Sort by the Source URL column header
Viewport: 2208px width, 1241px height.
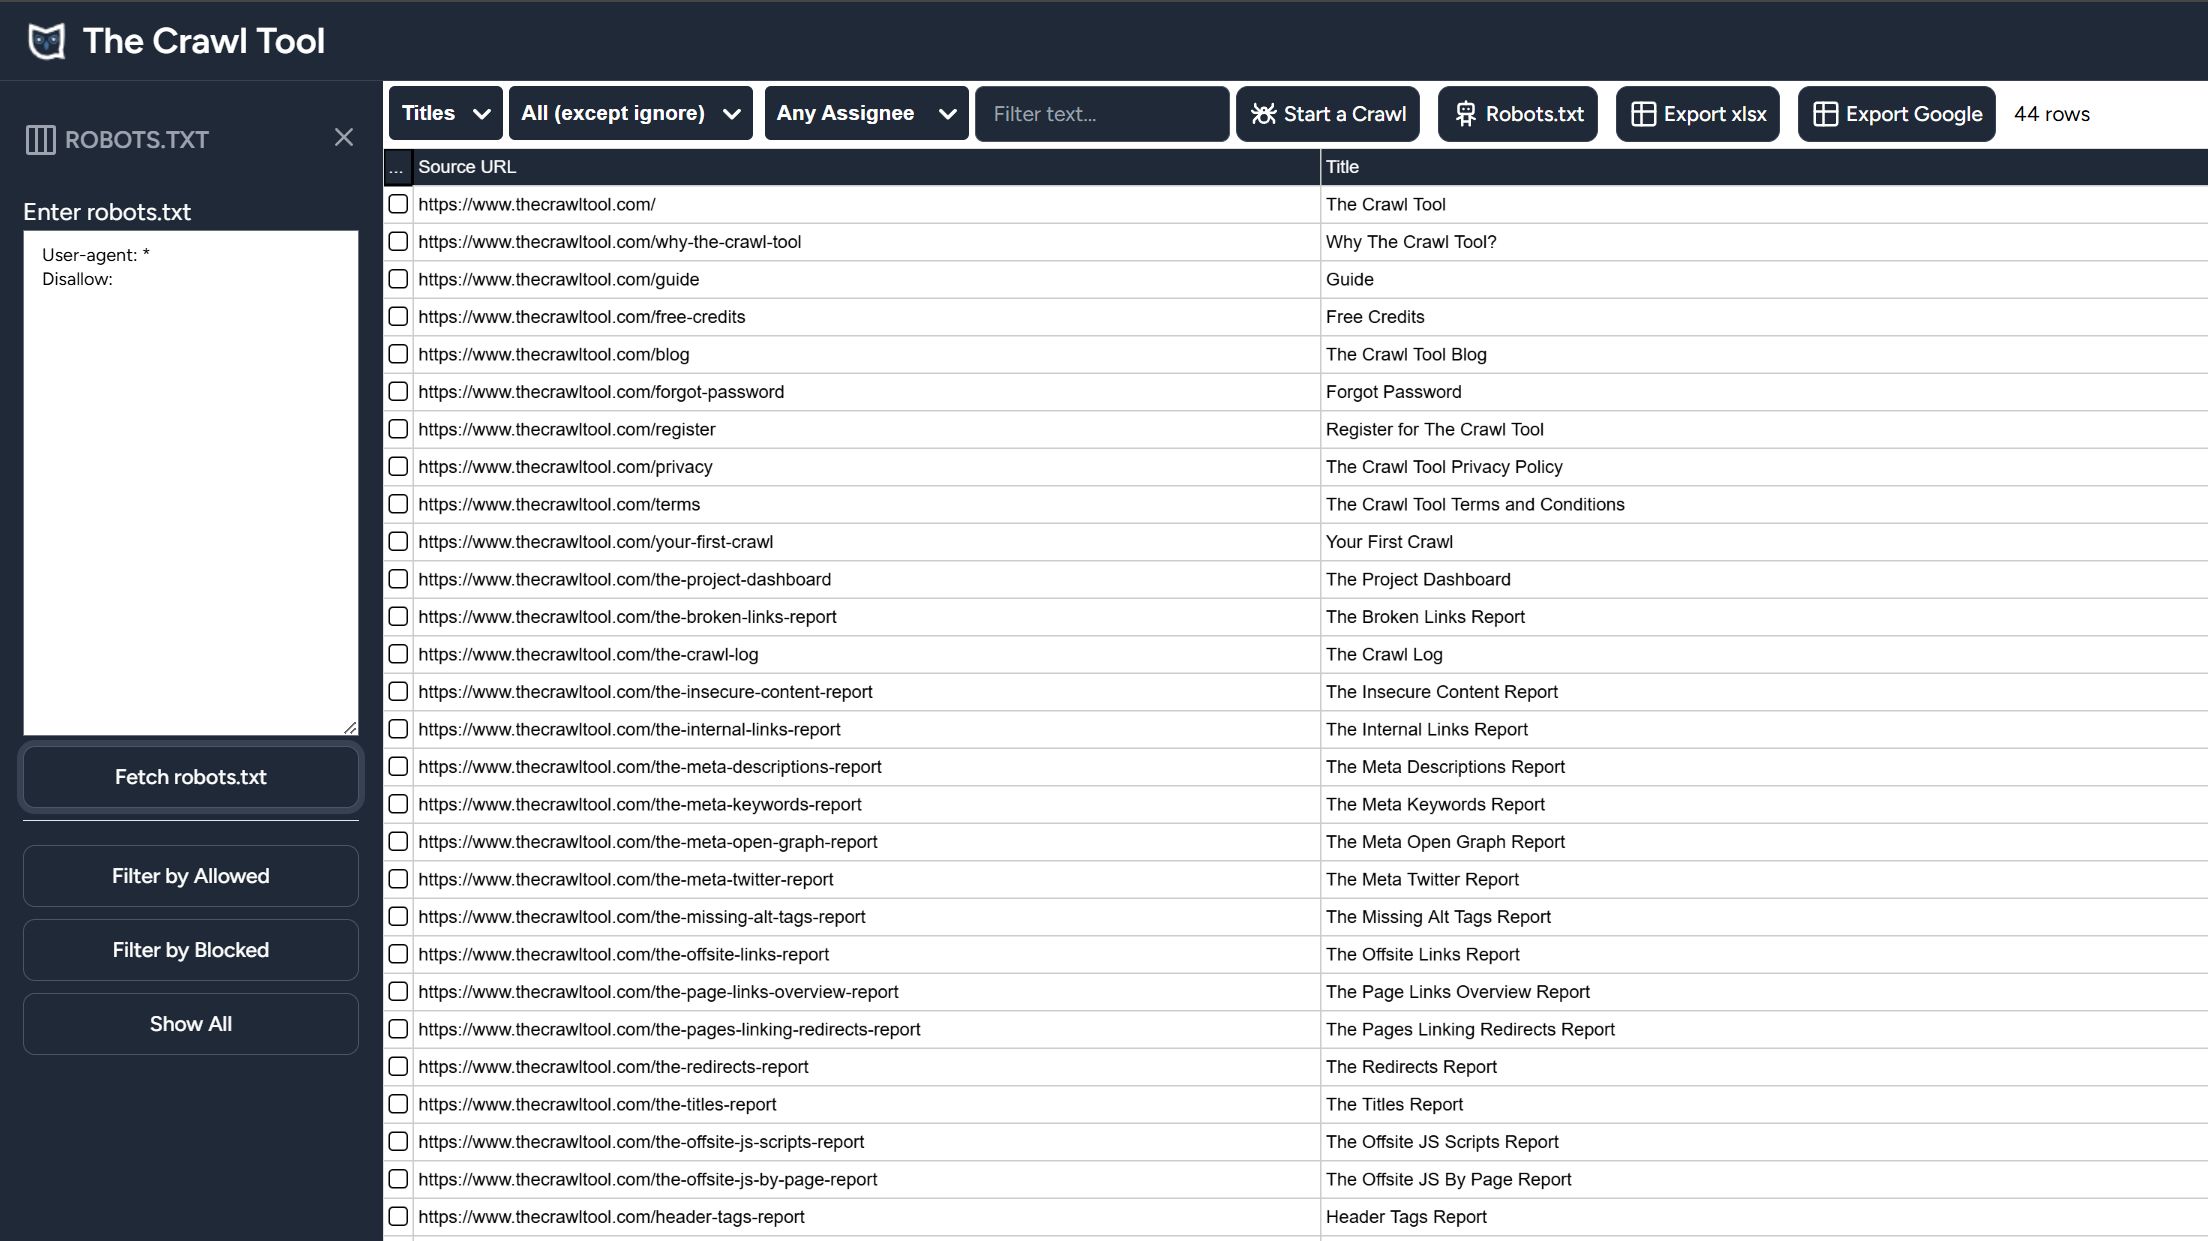click(467, 167)
